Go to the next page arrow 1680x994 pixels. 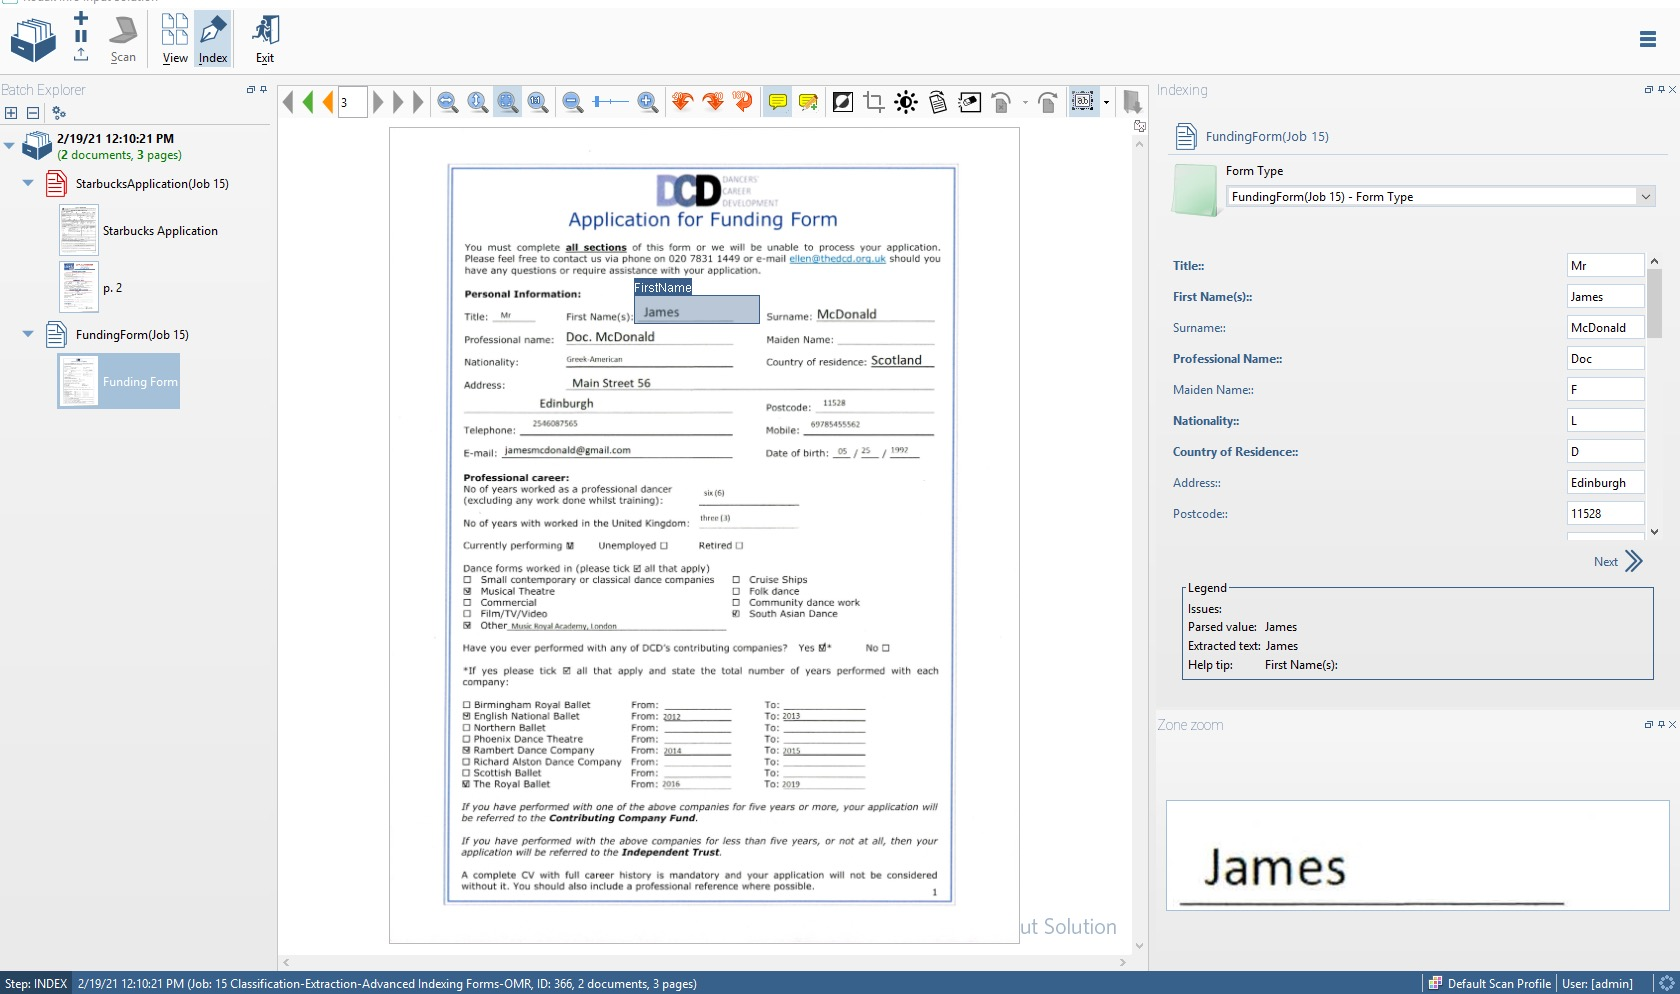(378, 101)
